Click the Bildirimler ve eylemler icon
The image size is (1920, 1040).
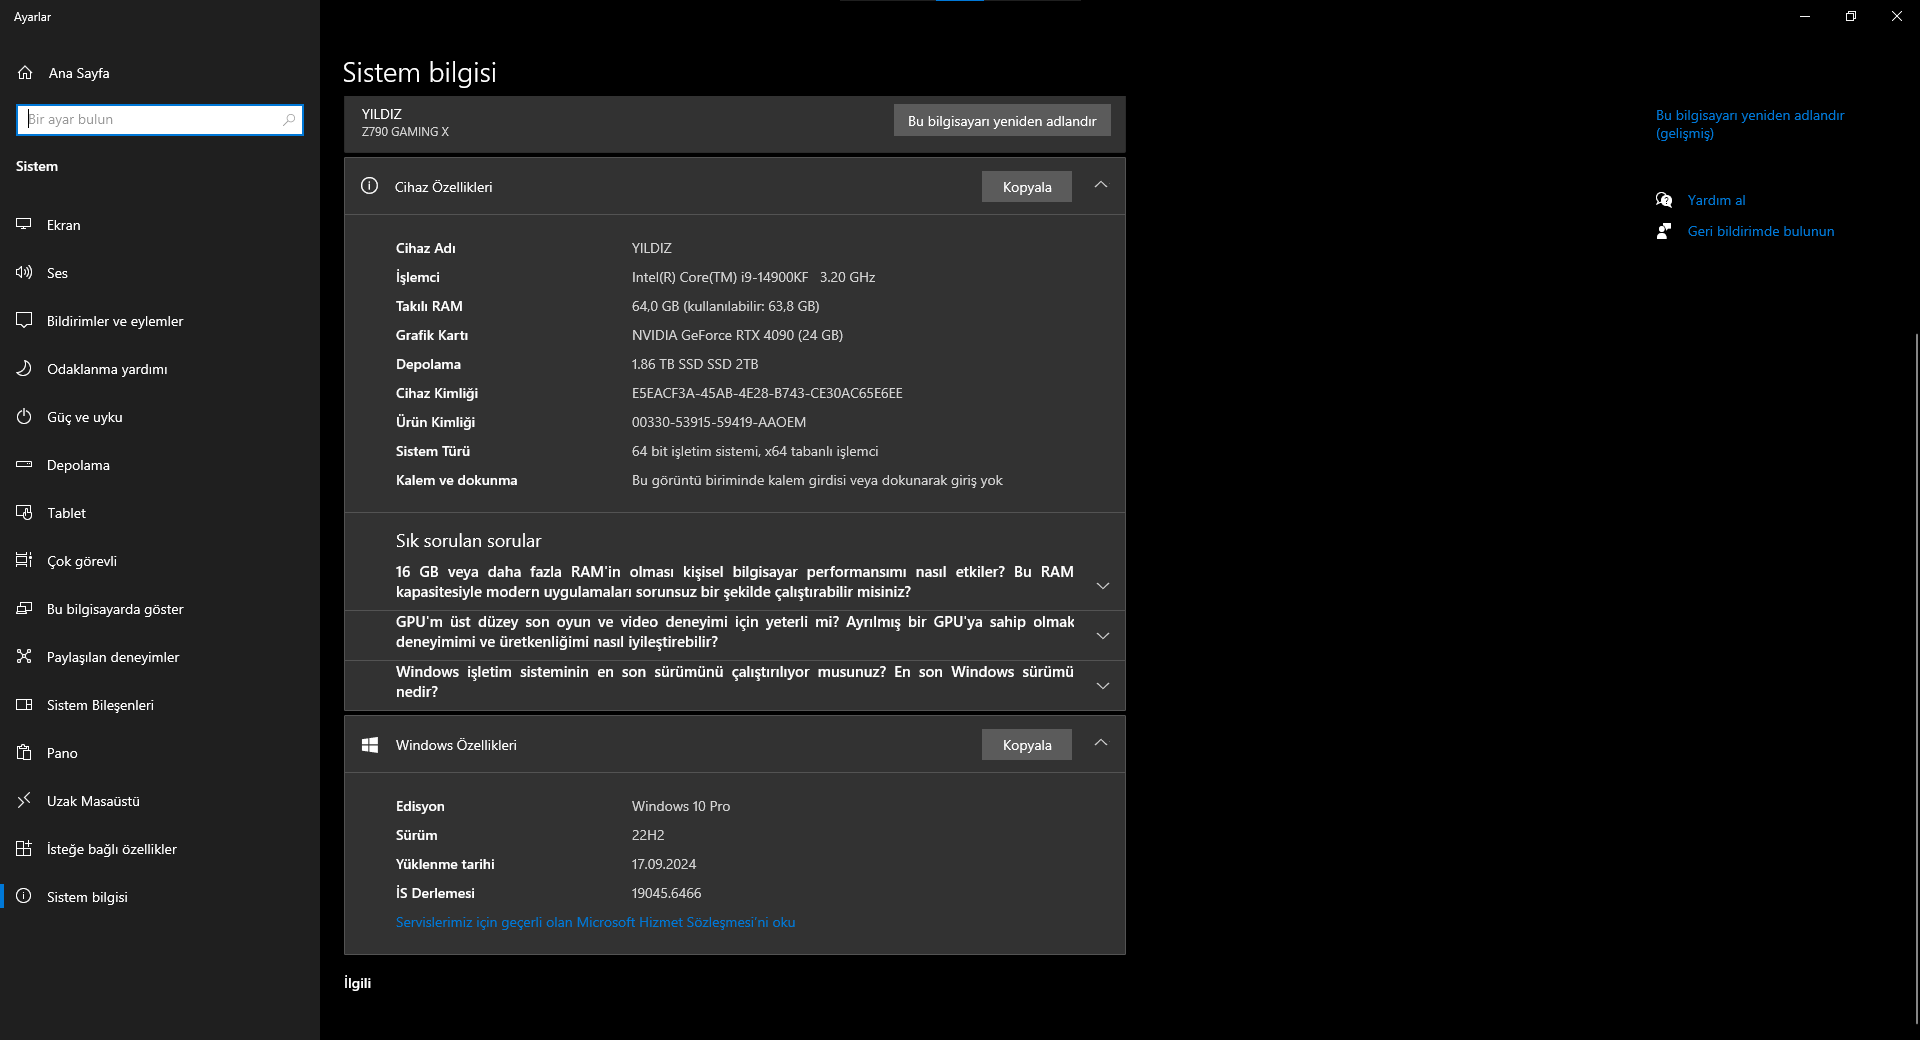click(24, 321)
